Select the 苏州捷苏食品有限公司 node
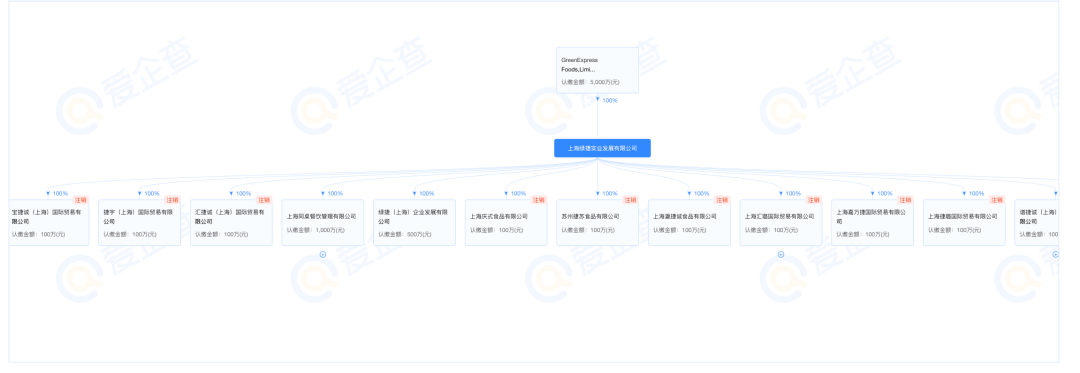This screenshot has width=1080, height=373. [x=597, y=222]
